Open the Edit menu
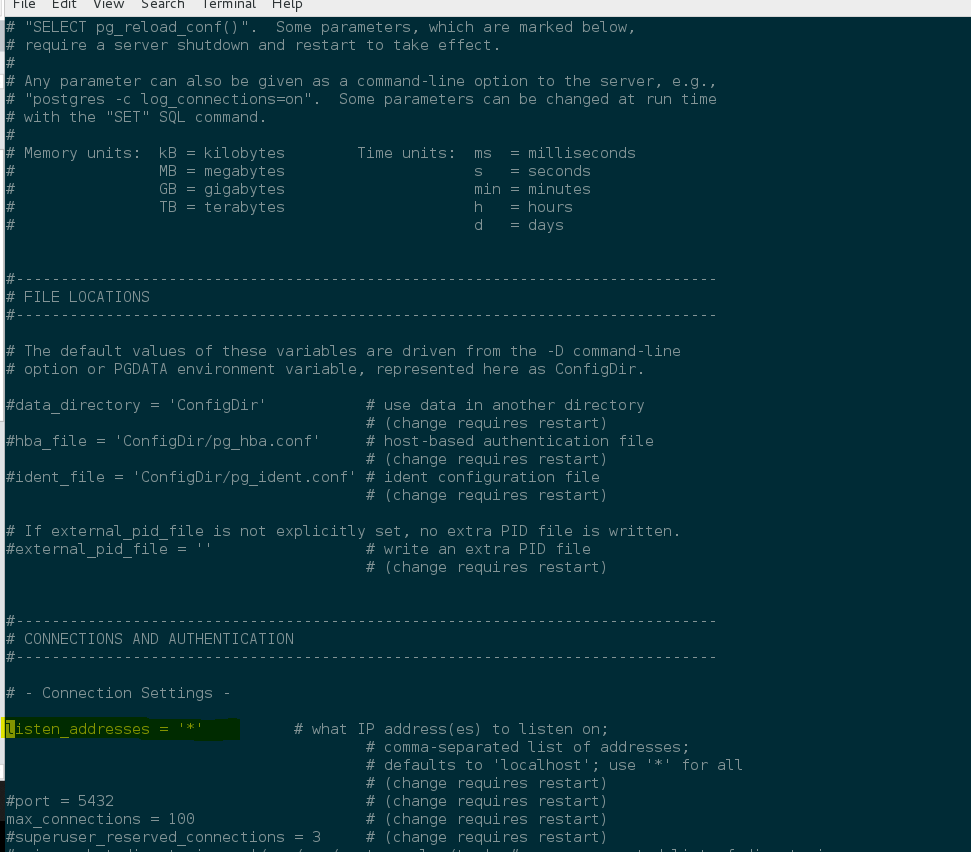The height and width of the screenshot is (852, 971). point(64,5)
